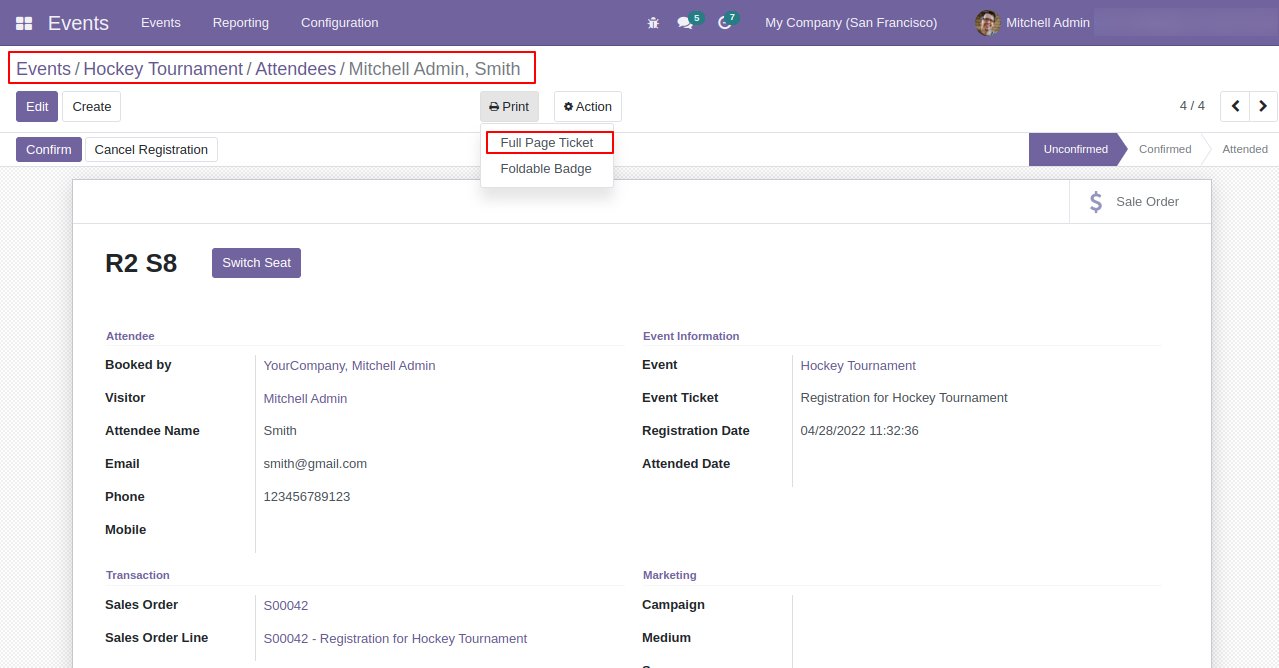Click Cancel Registration button

(x=151, y=150)
